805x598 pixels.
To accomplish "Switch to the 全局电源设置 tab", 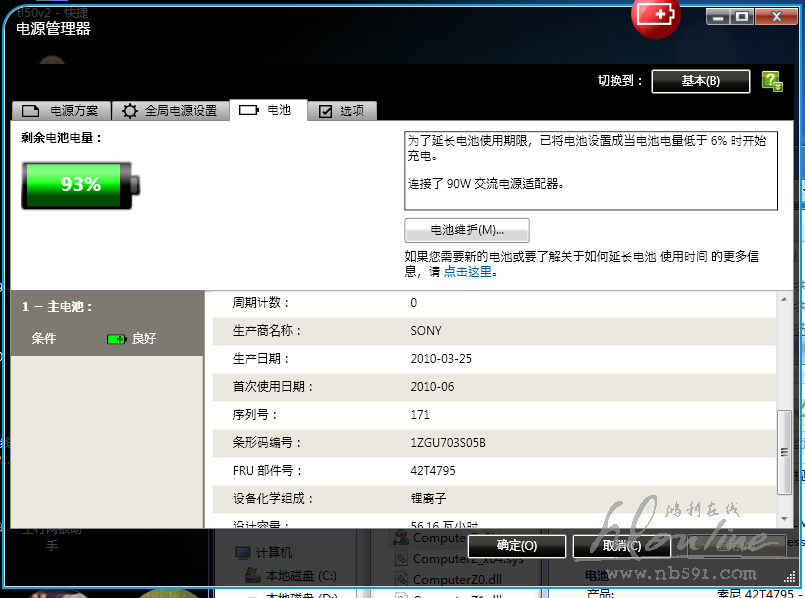I will point(170,110).
